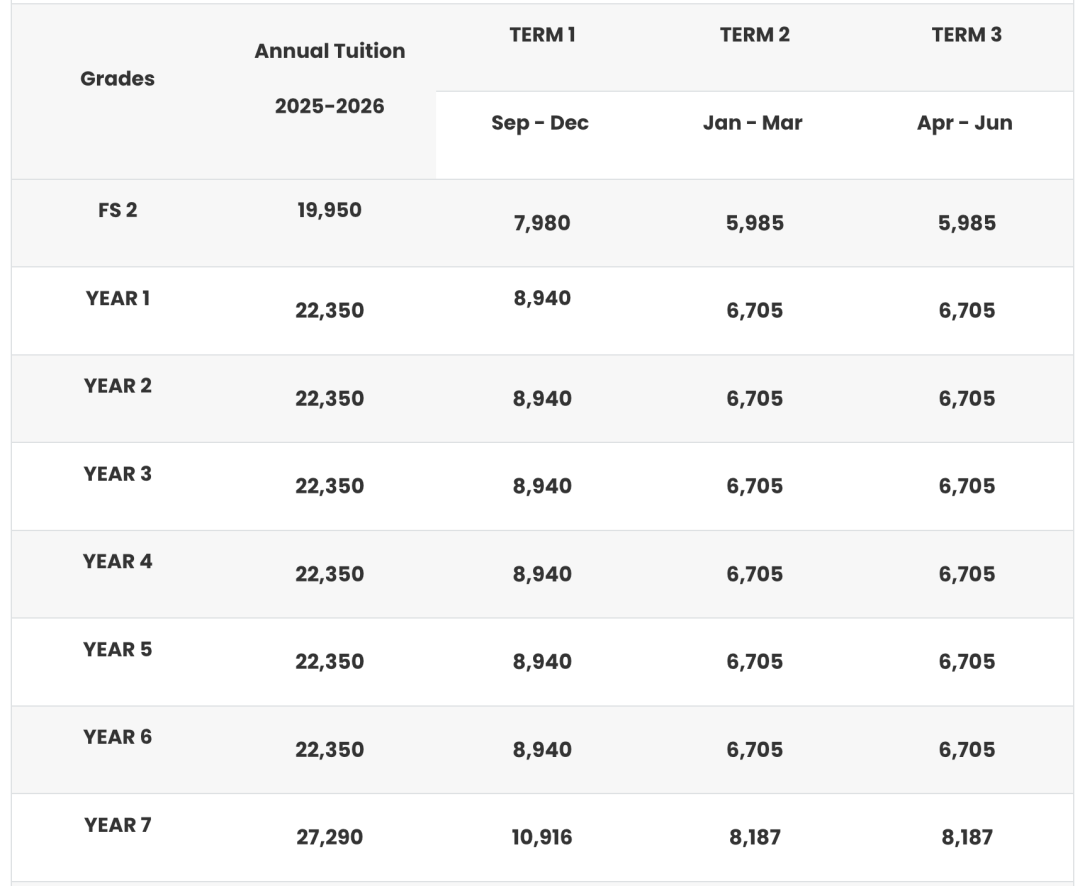Click the Sep - Dec subheader cell
1080x886 pixels.
pyautogui.click(x=540, y=123)
